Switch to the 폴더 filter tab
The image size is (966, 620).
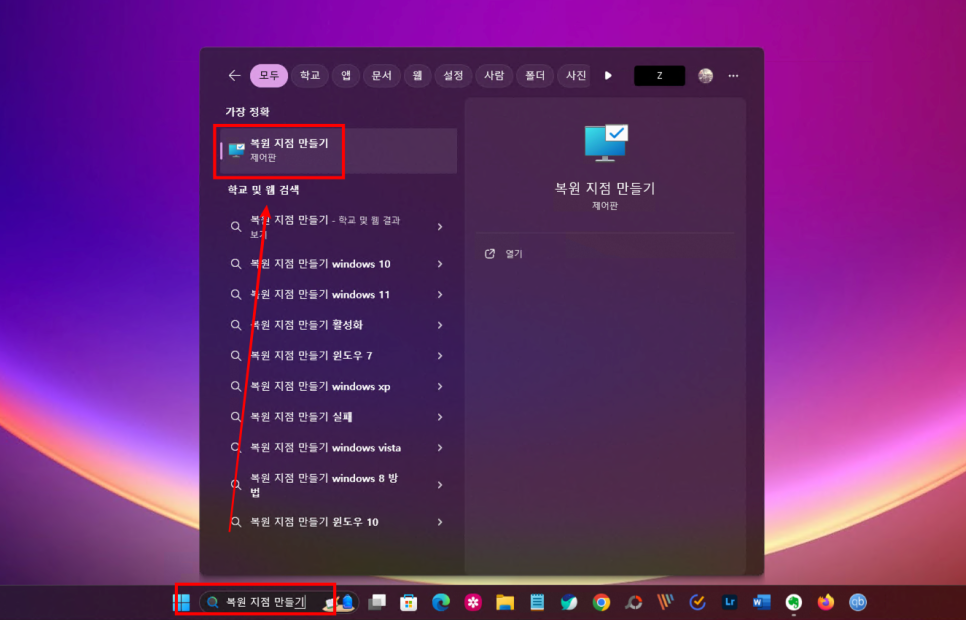coord(535,76)
